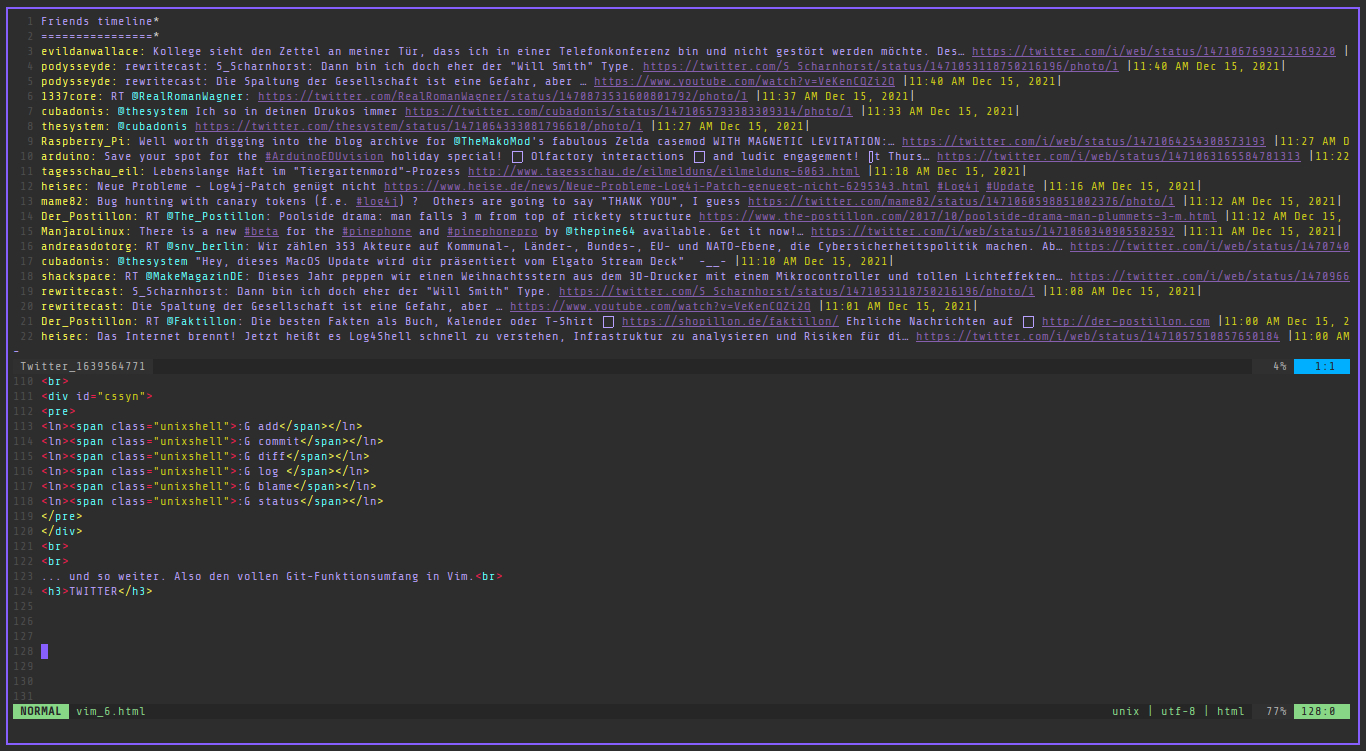Click the #beta hashtag in ManjaroLinux tweet
Screen dimensions: 1366x751
pos(261,231)
